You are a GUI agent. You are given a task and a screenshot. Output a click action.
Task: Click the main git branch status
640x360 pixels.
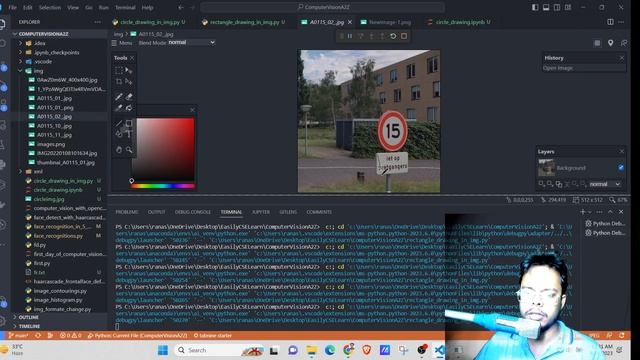(x=18, y=336)
